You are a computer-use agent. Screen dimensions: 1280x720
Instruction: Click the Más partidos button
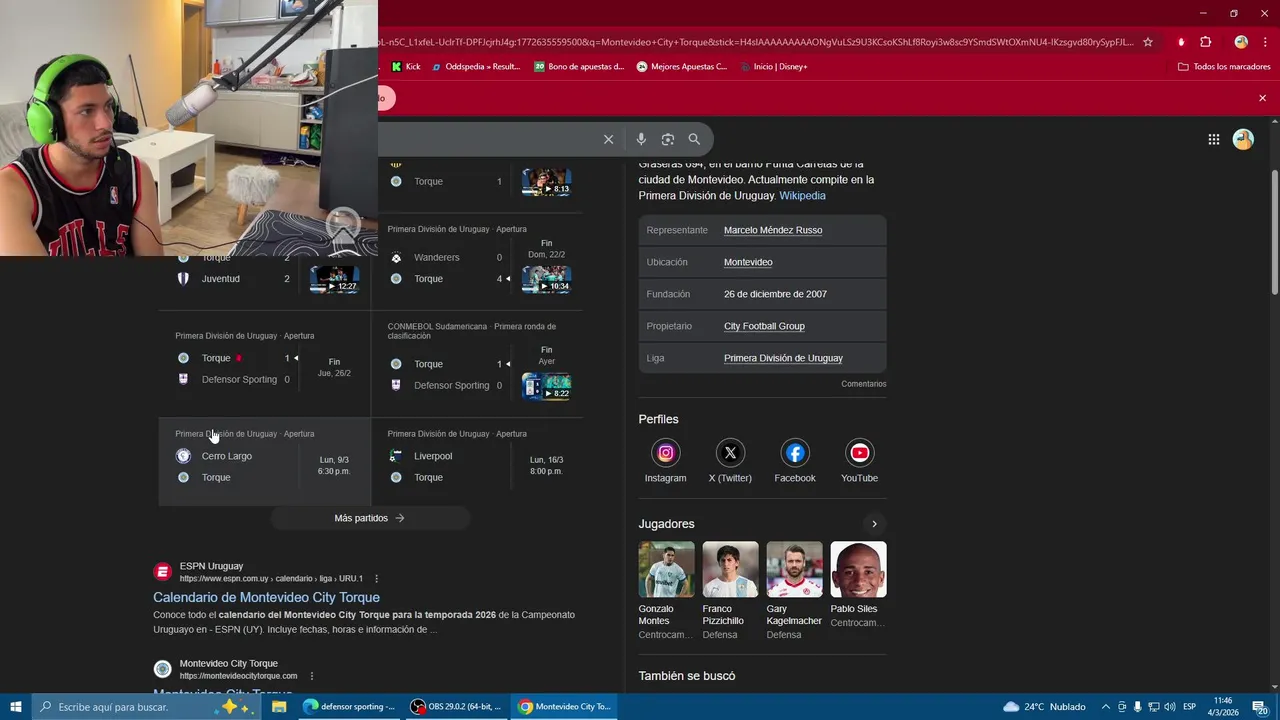[370, 518]
